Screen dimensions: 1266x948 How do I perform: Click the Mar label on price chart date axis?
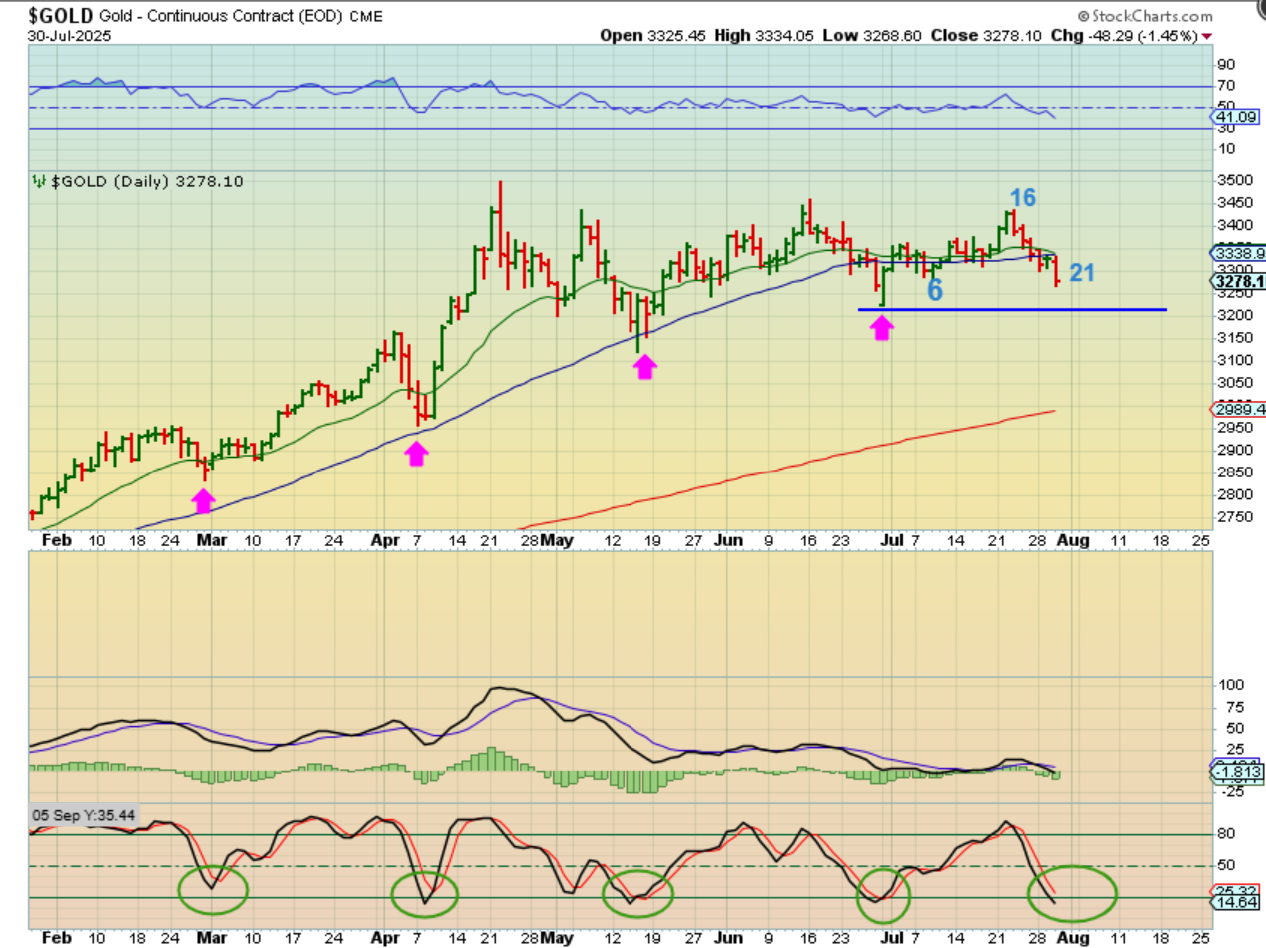212,540
